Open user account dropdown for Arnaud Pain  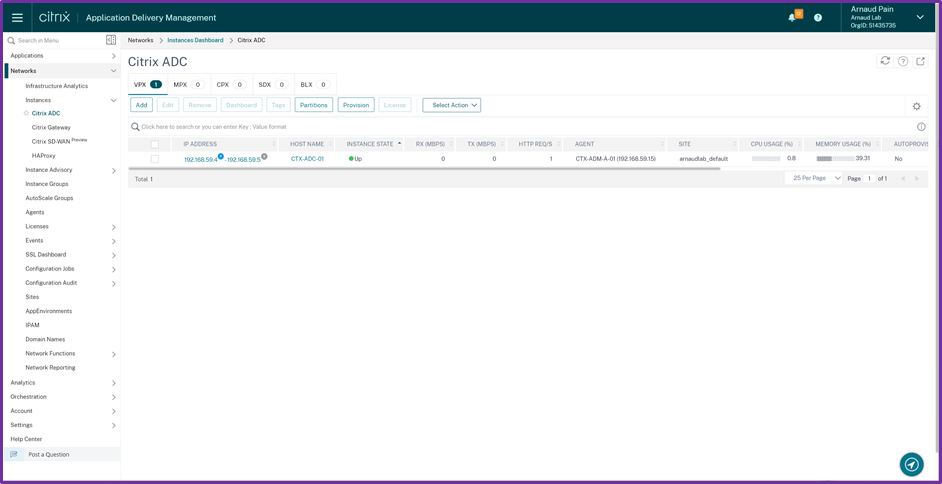pyautogui.click(x=920, y=17)
